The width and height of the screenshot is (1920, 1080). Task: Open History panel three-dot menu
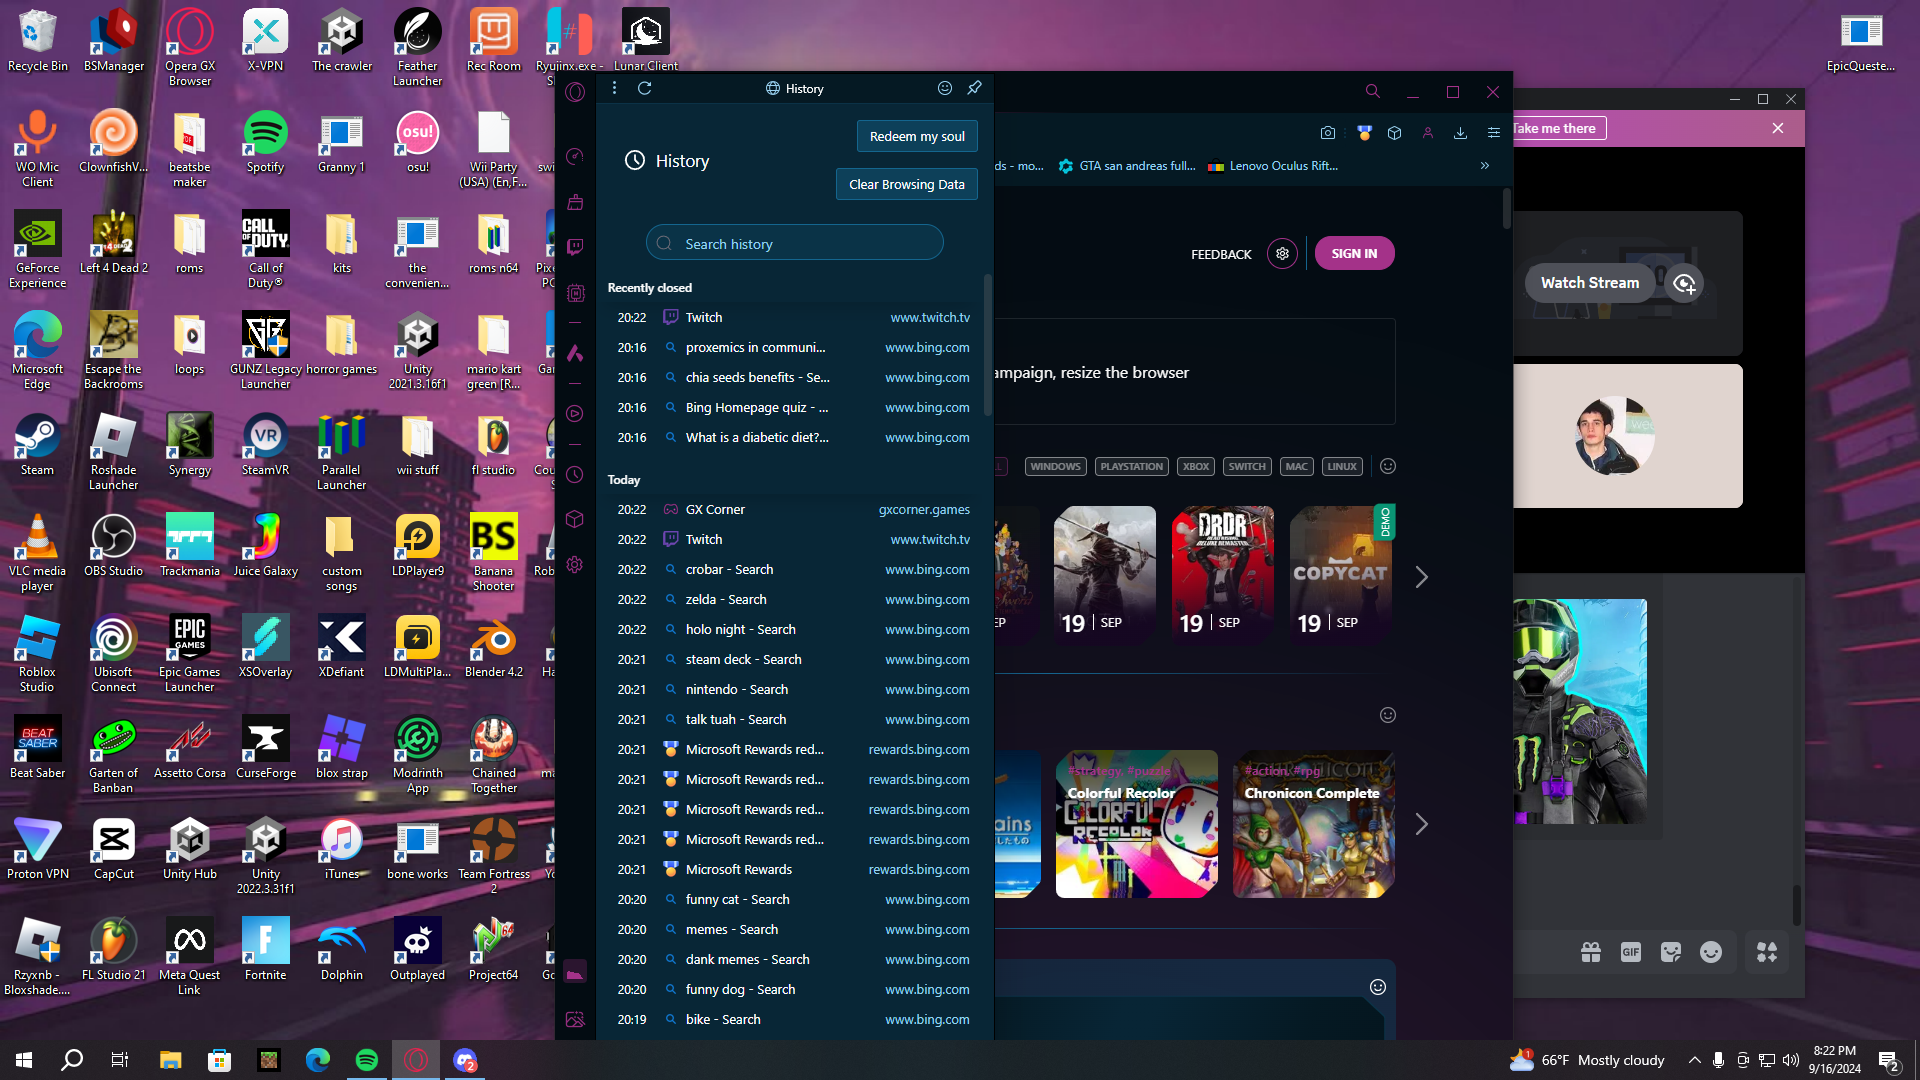614,88
